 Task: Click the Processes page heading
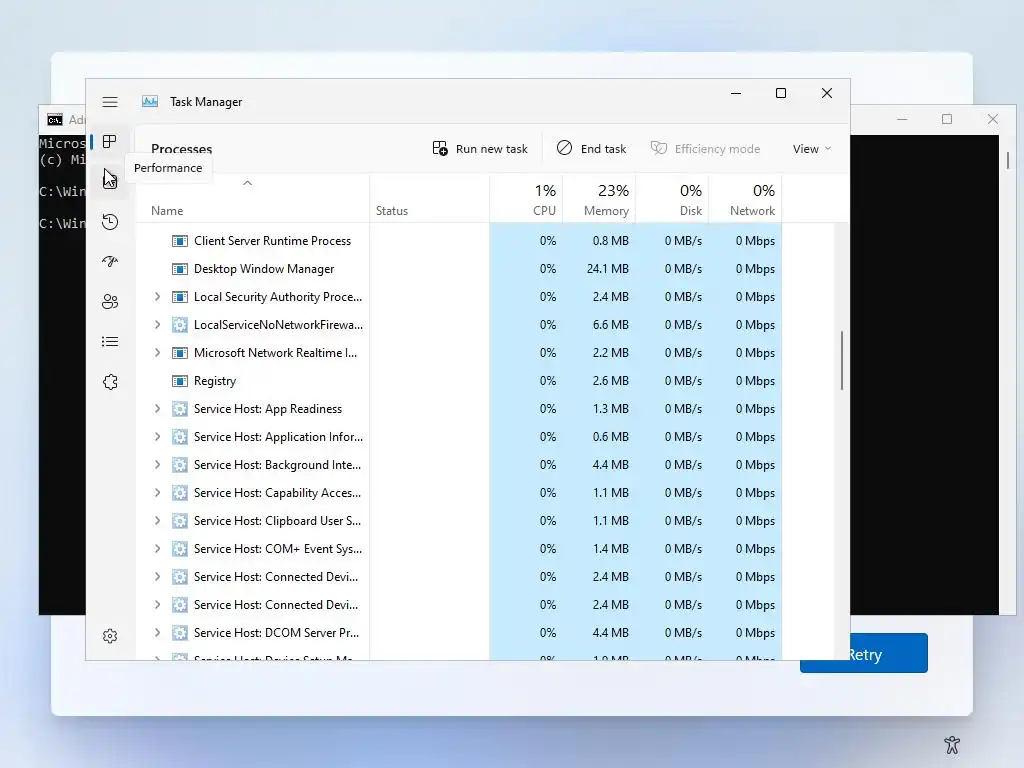click(x=182, y=149)
